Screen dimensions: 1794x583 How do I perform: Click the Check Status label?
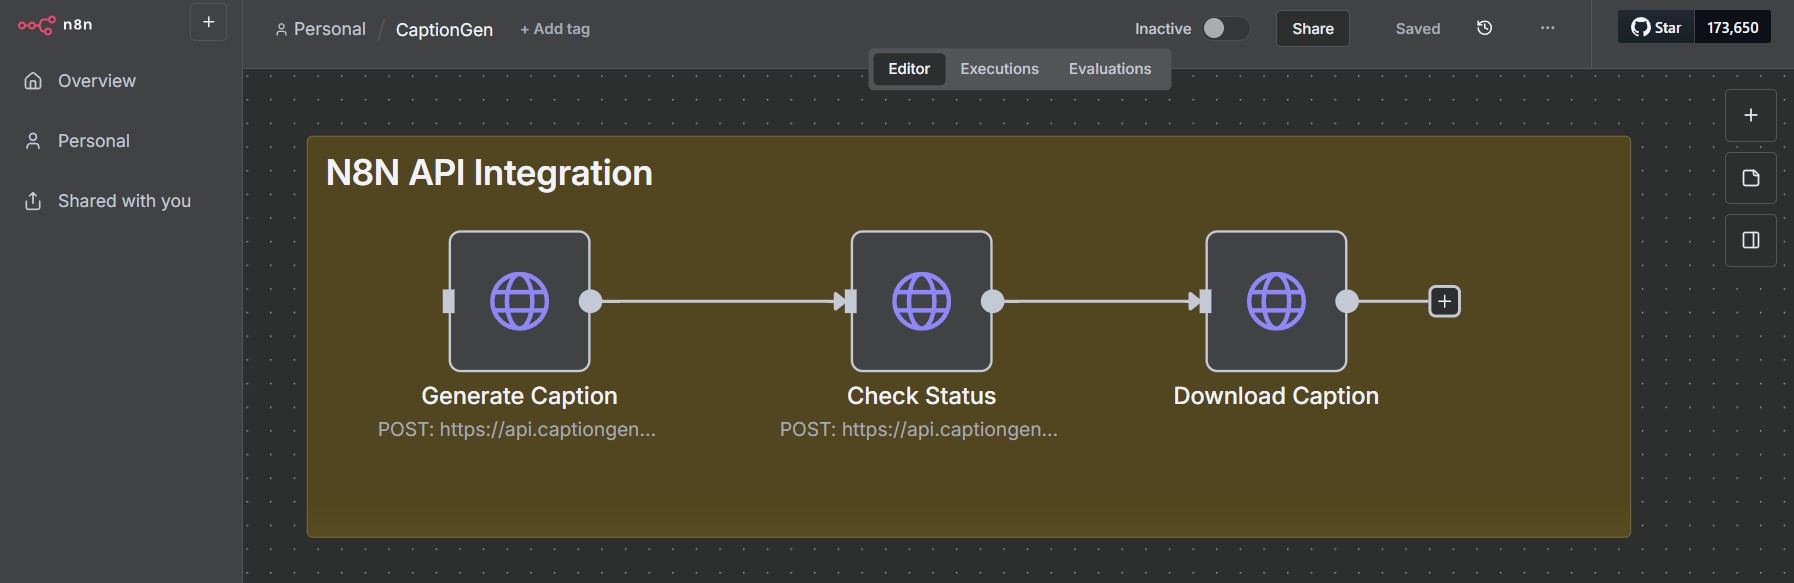922,396
